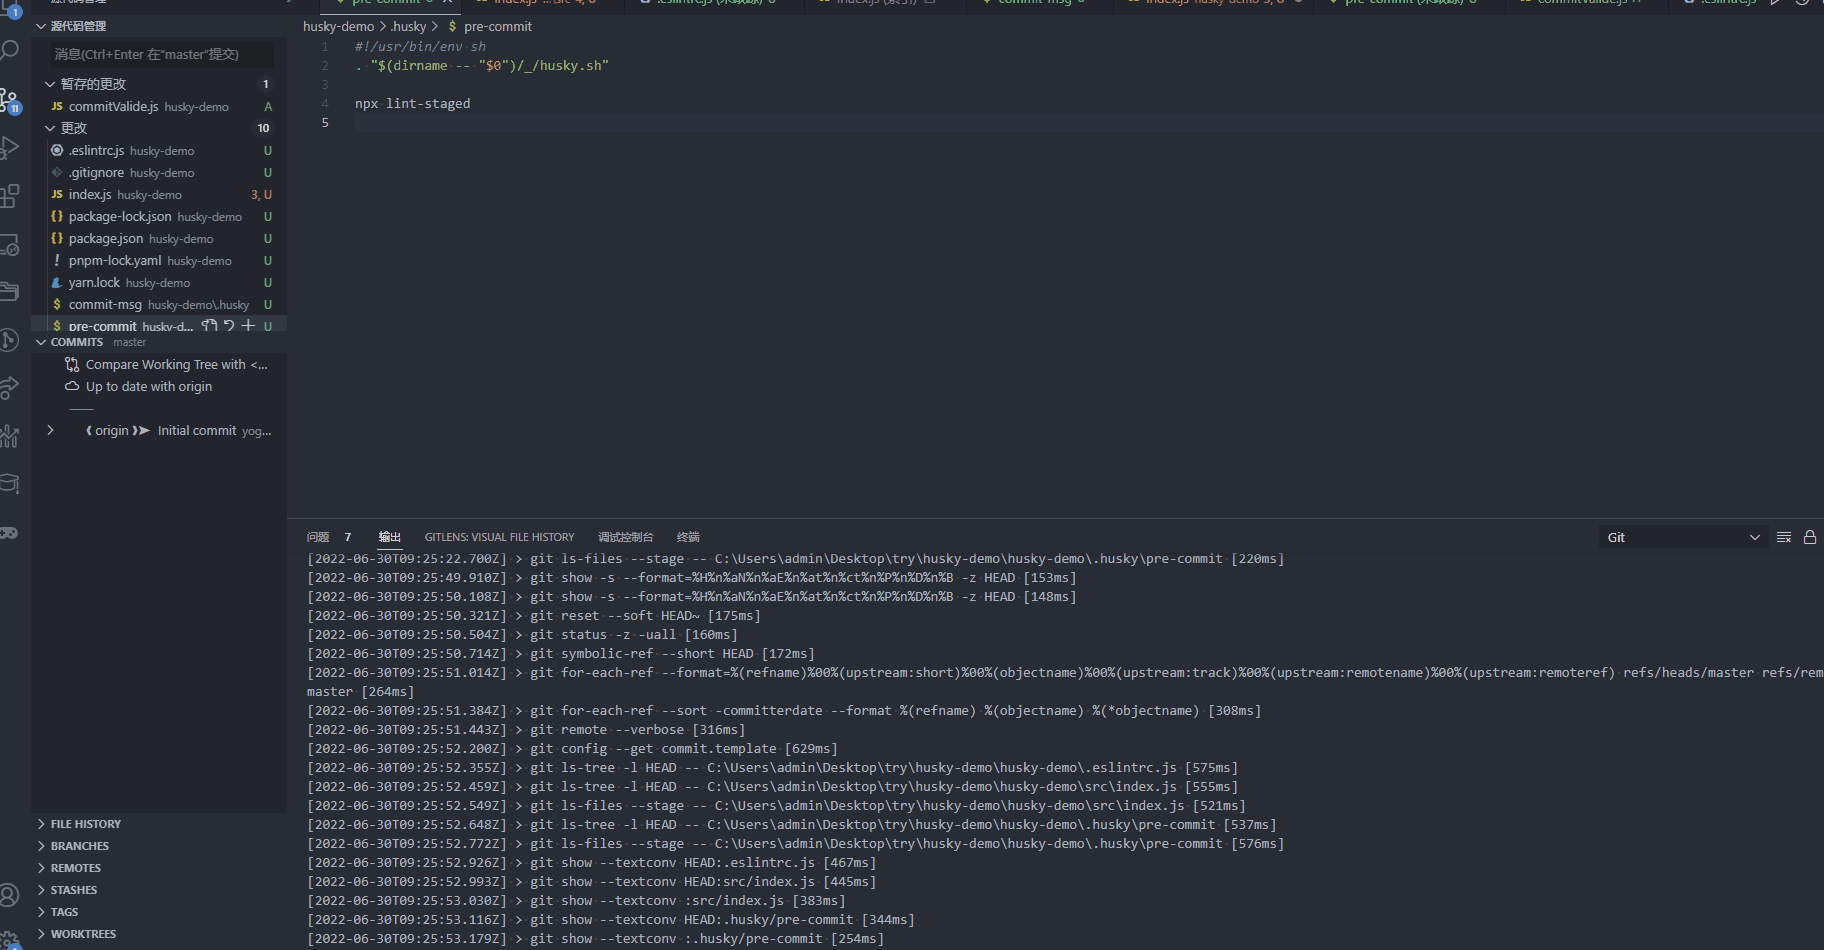The height and width of the screenshot is (950, 1824).
Task: Open the Output channel dropdown showing Git
Action: point(1684,537)
